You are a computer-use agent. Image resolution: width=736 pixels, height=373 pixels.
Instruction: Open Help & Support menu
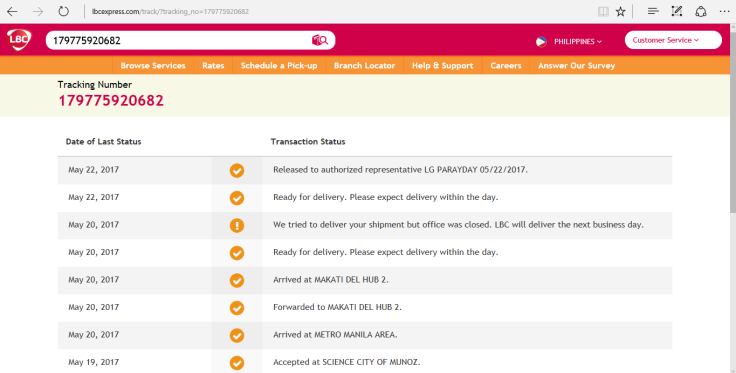(443, 66)
